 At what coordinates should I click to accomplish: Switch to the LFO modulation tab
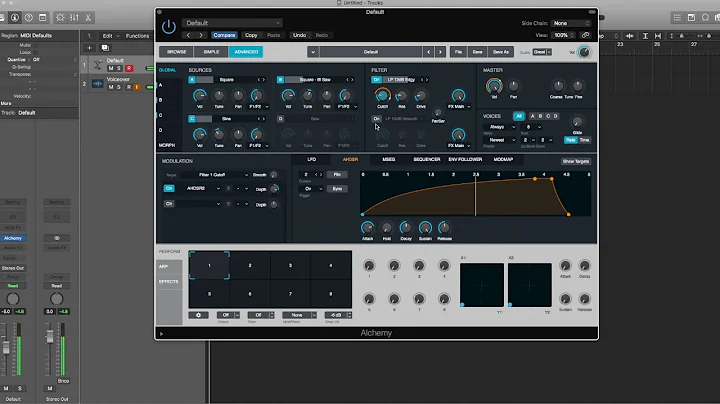point(312,159)
